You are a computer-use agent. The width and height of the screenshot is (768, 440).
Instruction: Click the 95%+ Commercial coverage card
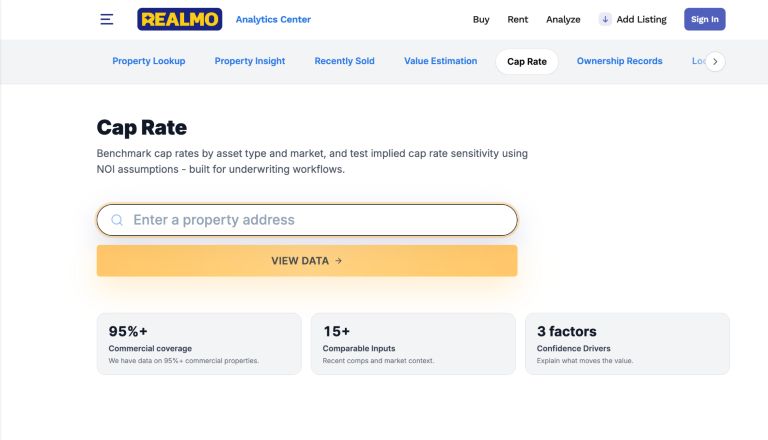(199, 344)
